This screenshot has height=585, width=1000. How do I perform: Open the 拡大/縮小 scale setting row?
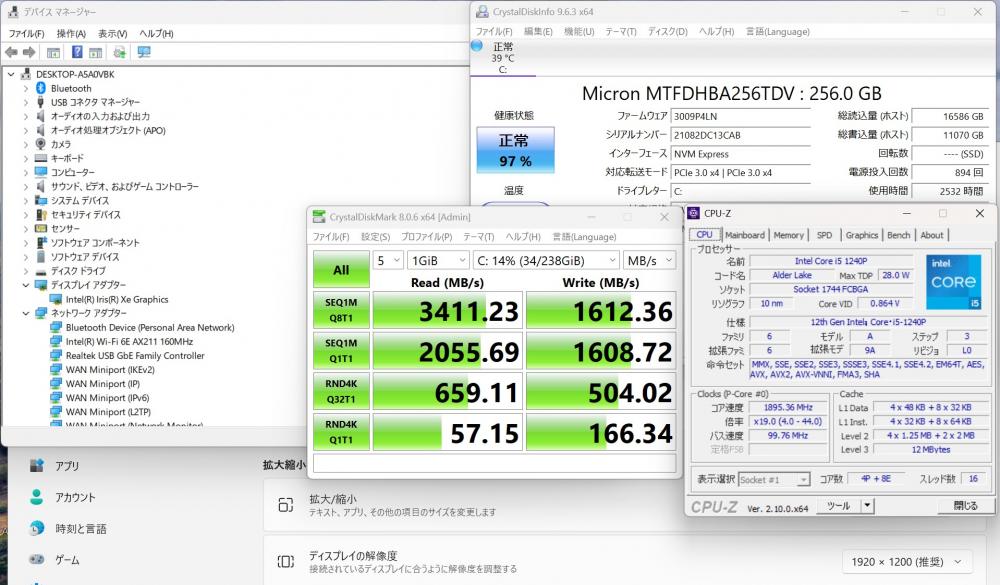click(627, 505)
